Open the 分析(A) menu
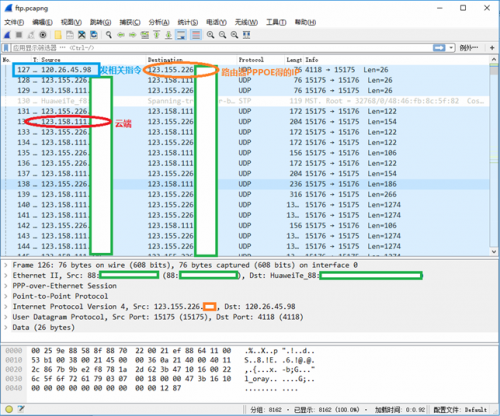Viewport: 500px width, 416px height. click(x=159, y=22)
